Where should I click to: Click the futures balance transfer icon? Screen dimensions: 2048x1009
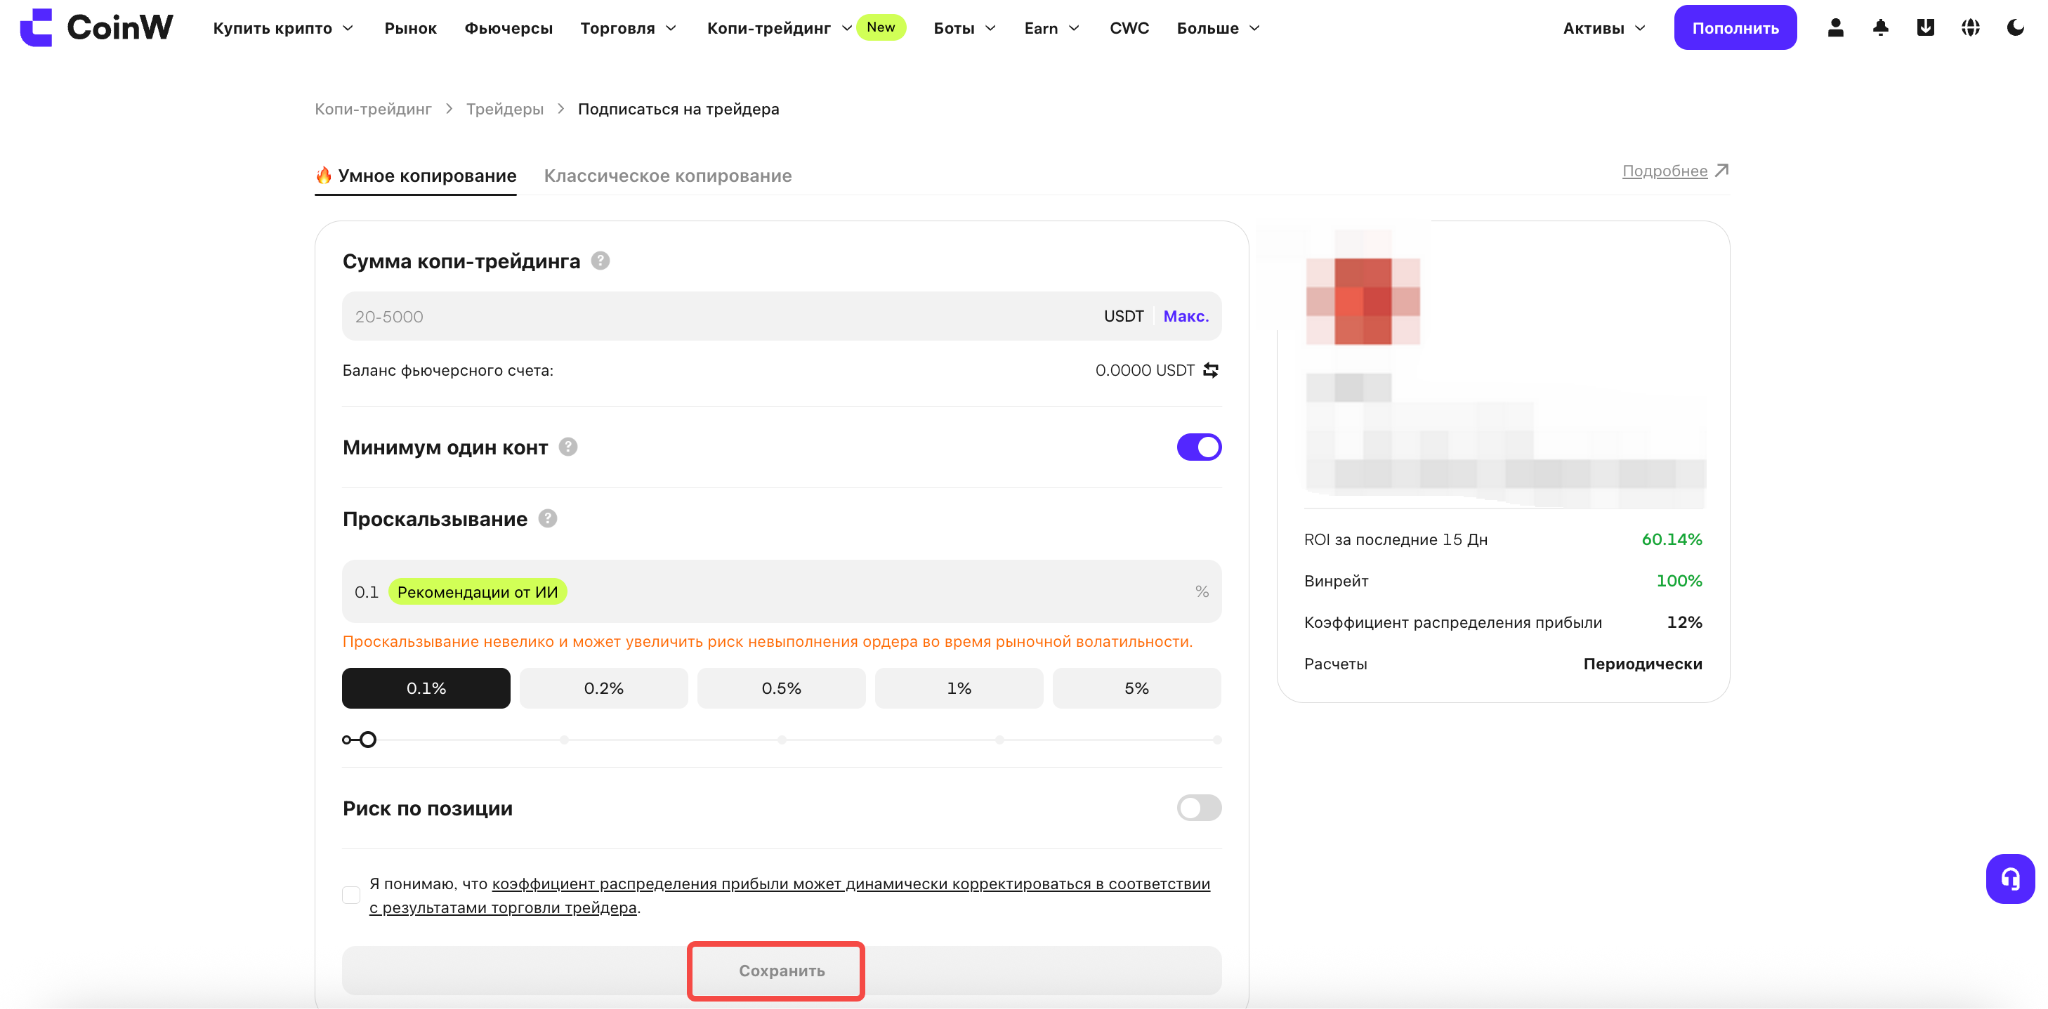(x=1211, y=370)
